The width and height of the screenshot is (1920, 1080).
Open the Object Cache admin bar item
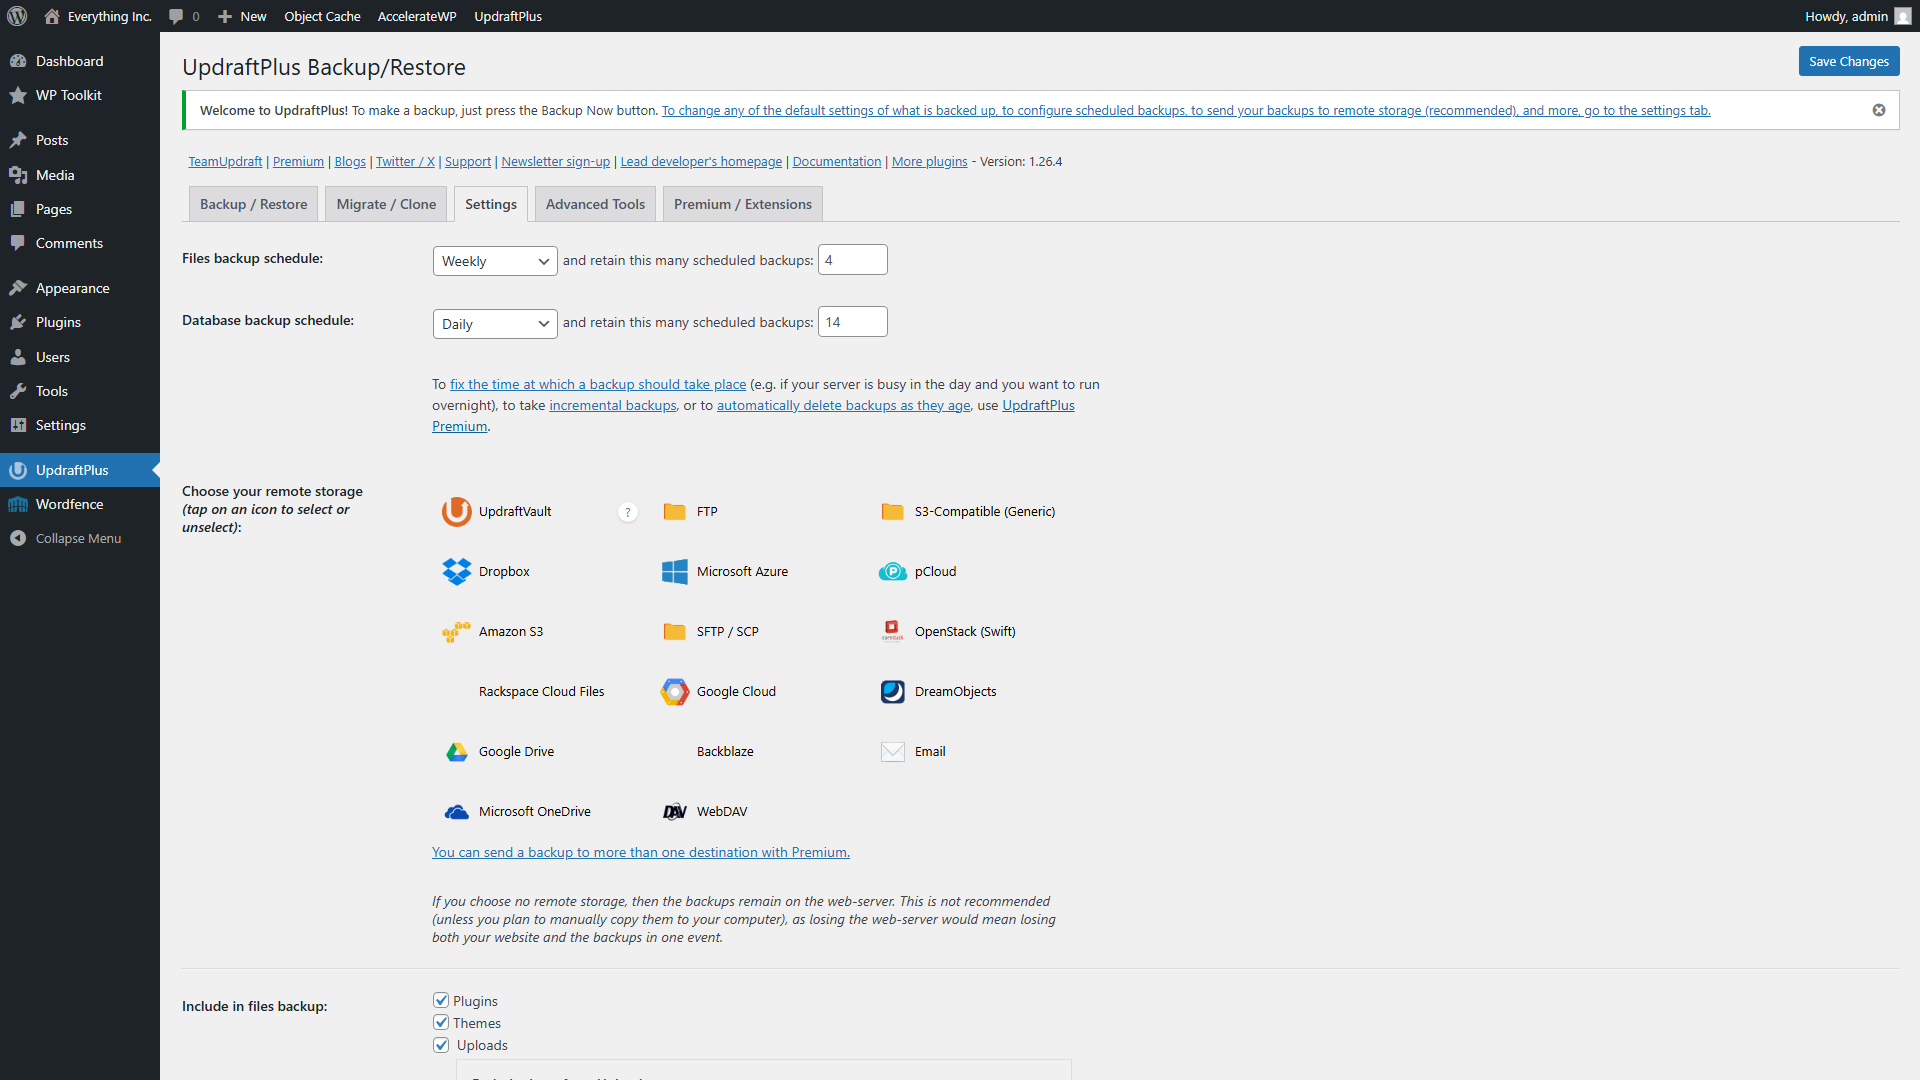pyautogui.click(x=322, y=16)
